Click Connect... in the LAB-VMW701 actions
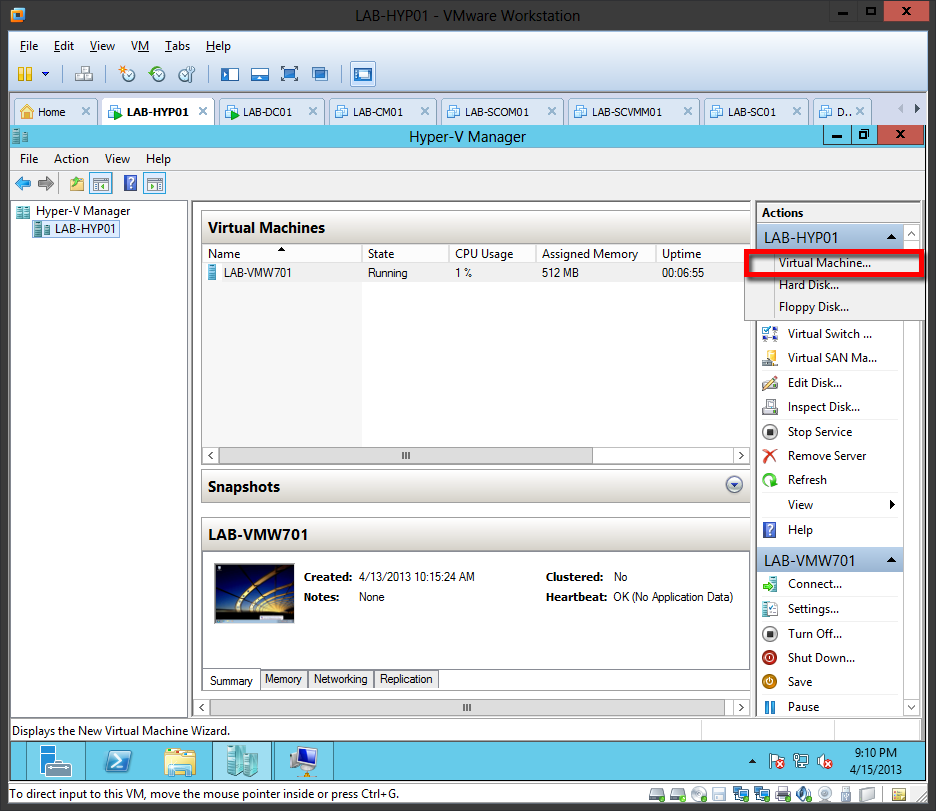This screenshot has height=811, width=936. (x=814, y=584)
